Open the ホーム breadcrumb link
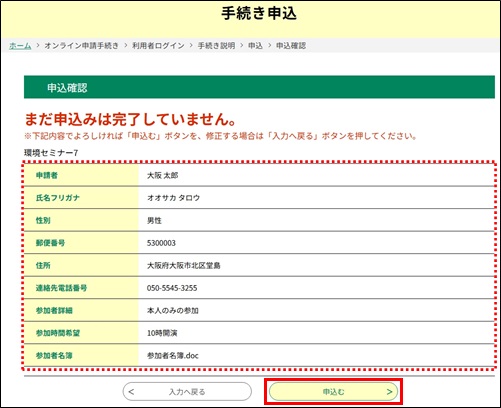The width and height of the screenshot is (501, 408). pos(20,46)
